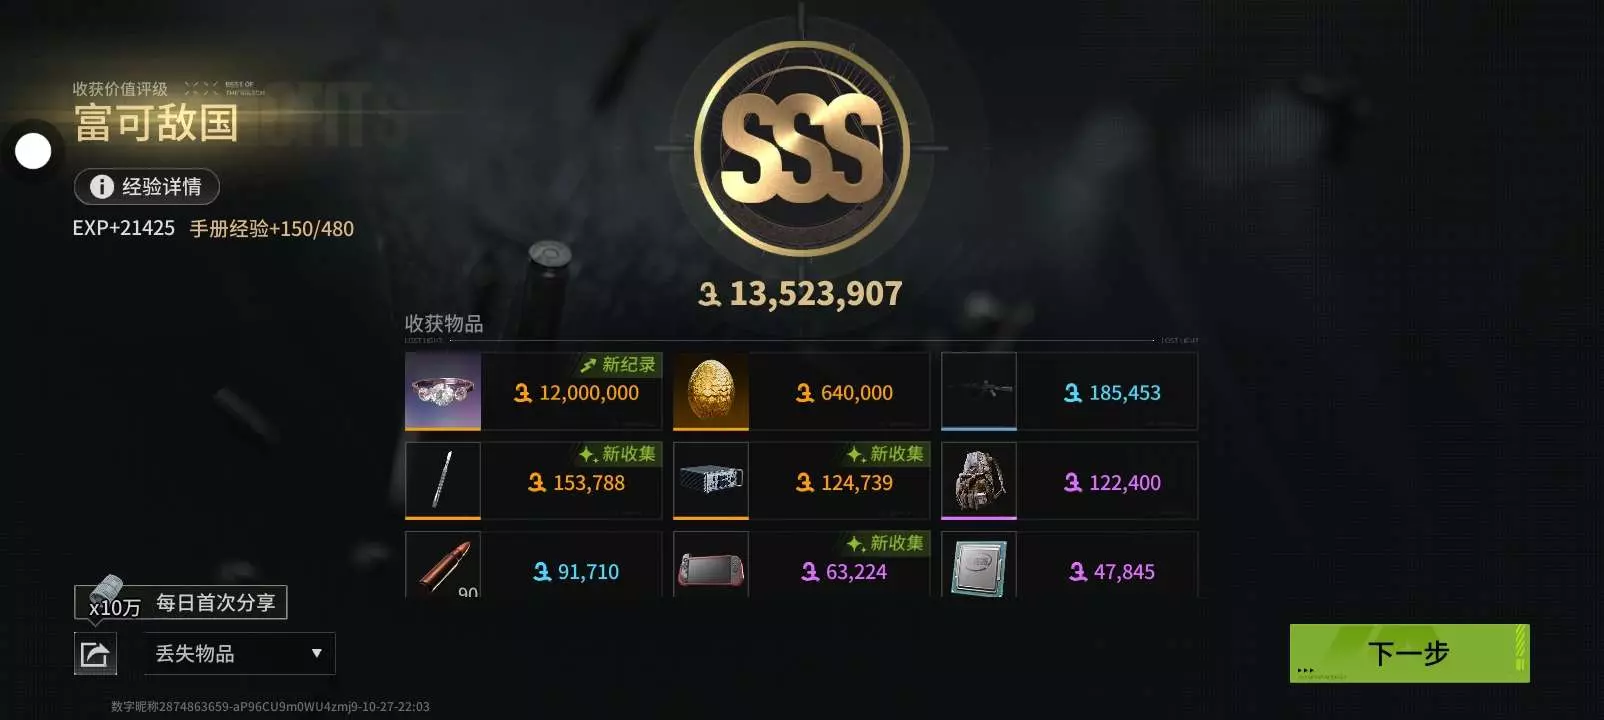Tap the thin rod item worth 153,788
The width and height of the screenshot is (1604, 720).
tap(443, 481)
